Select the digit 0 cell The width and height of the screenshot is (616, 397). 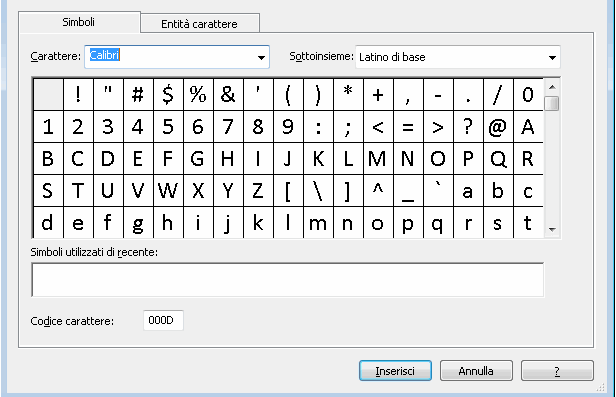[528, 95]
